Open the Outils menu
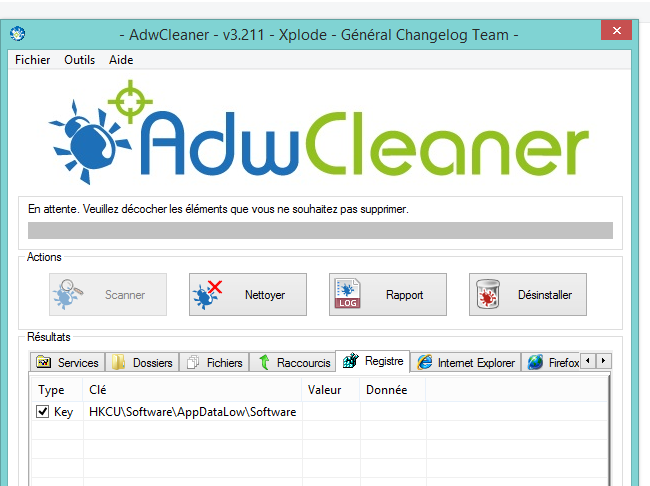 coord(80,60)
